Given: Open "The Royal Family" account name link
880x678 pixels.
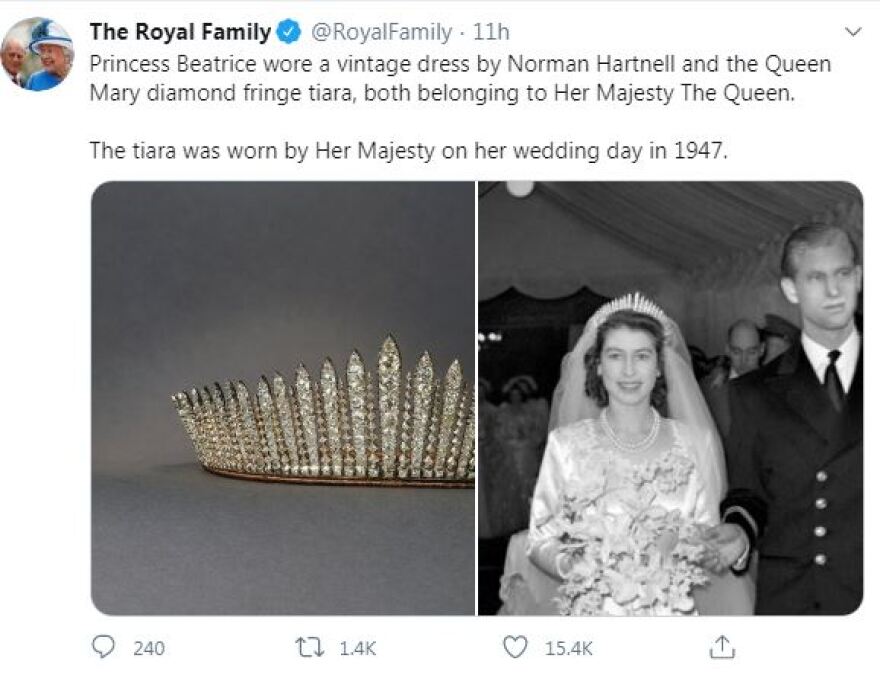Looking at the screenshot, I should pos(180,33).
